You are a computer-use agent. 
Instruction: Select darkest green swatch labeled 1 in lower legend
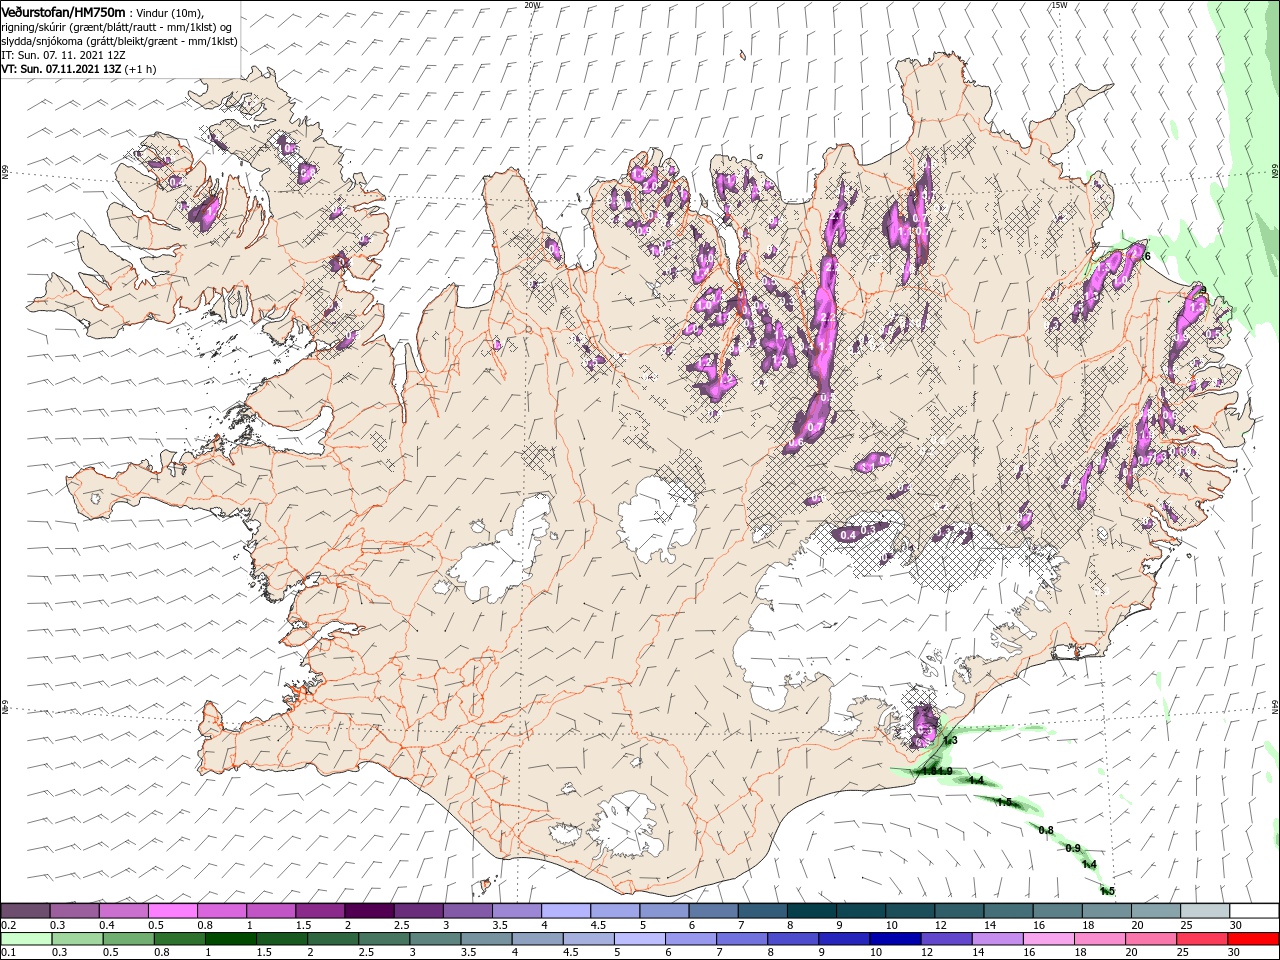[231, 939]
